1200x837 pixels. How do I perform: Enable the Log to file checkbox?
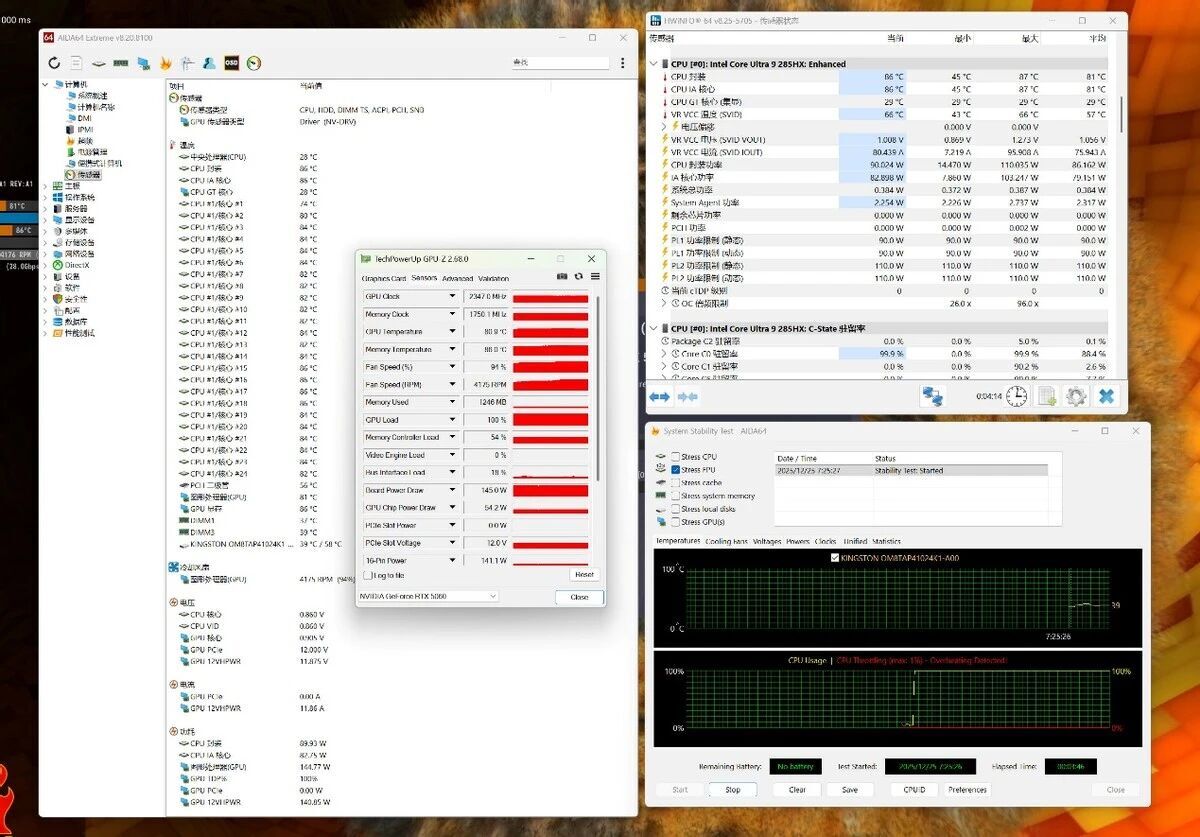(x=367, y=575)
